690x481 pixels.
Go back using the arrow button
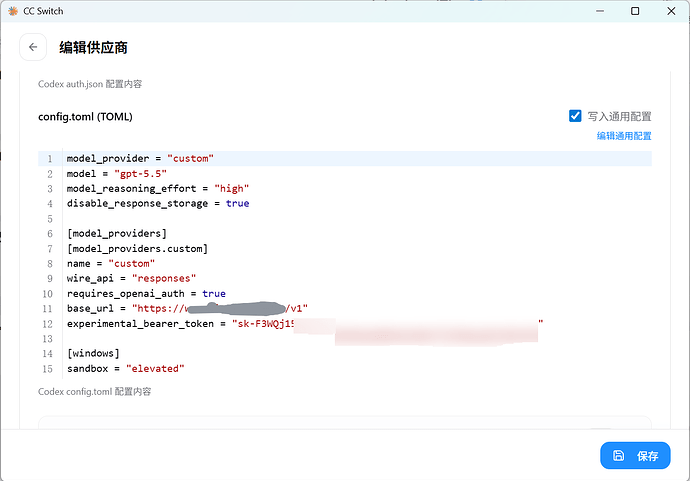click(x=33, y=47)
